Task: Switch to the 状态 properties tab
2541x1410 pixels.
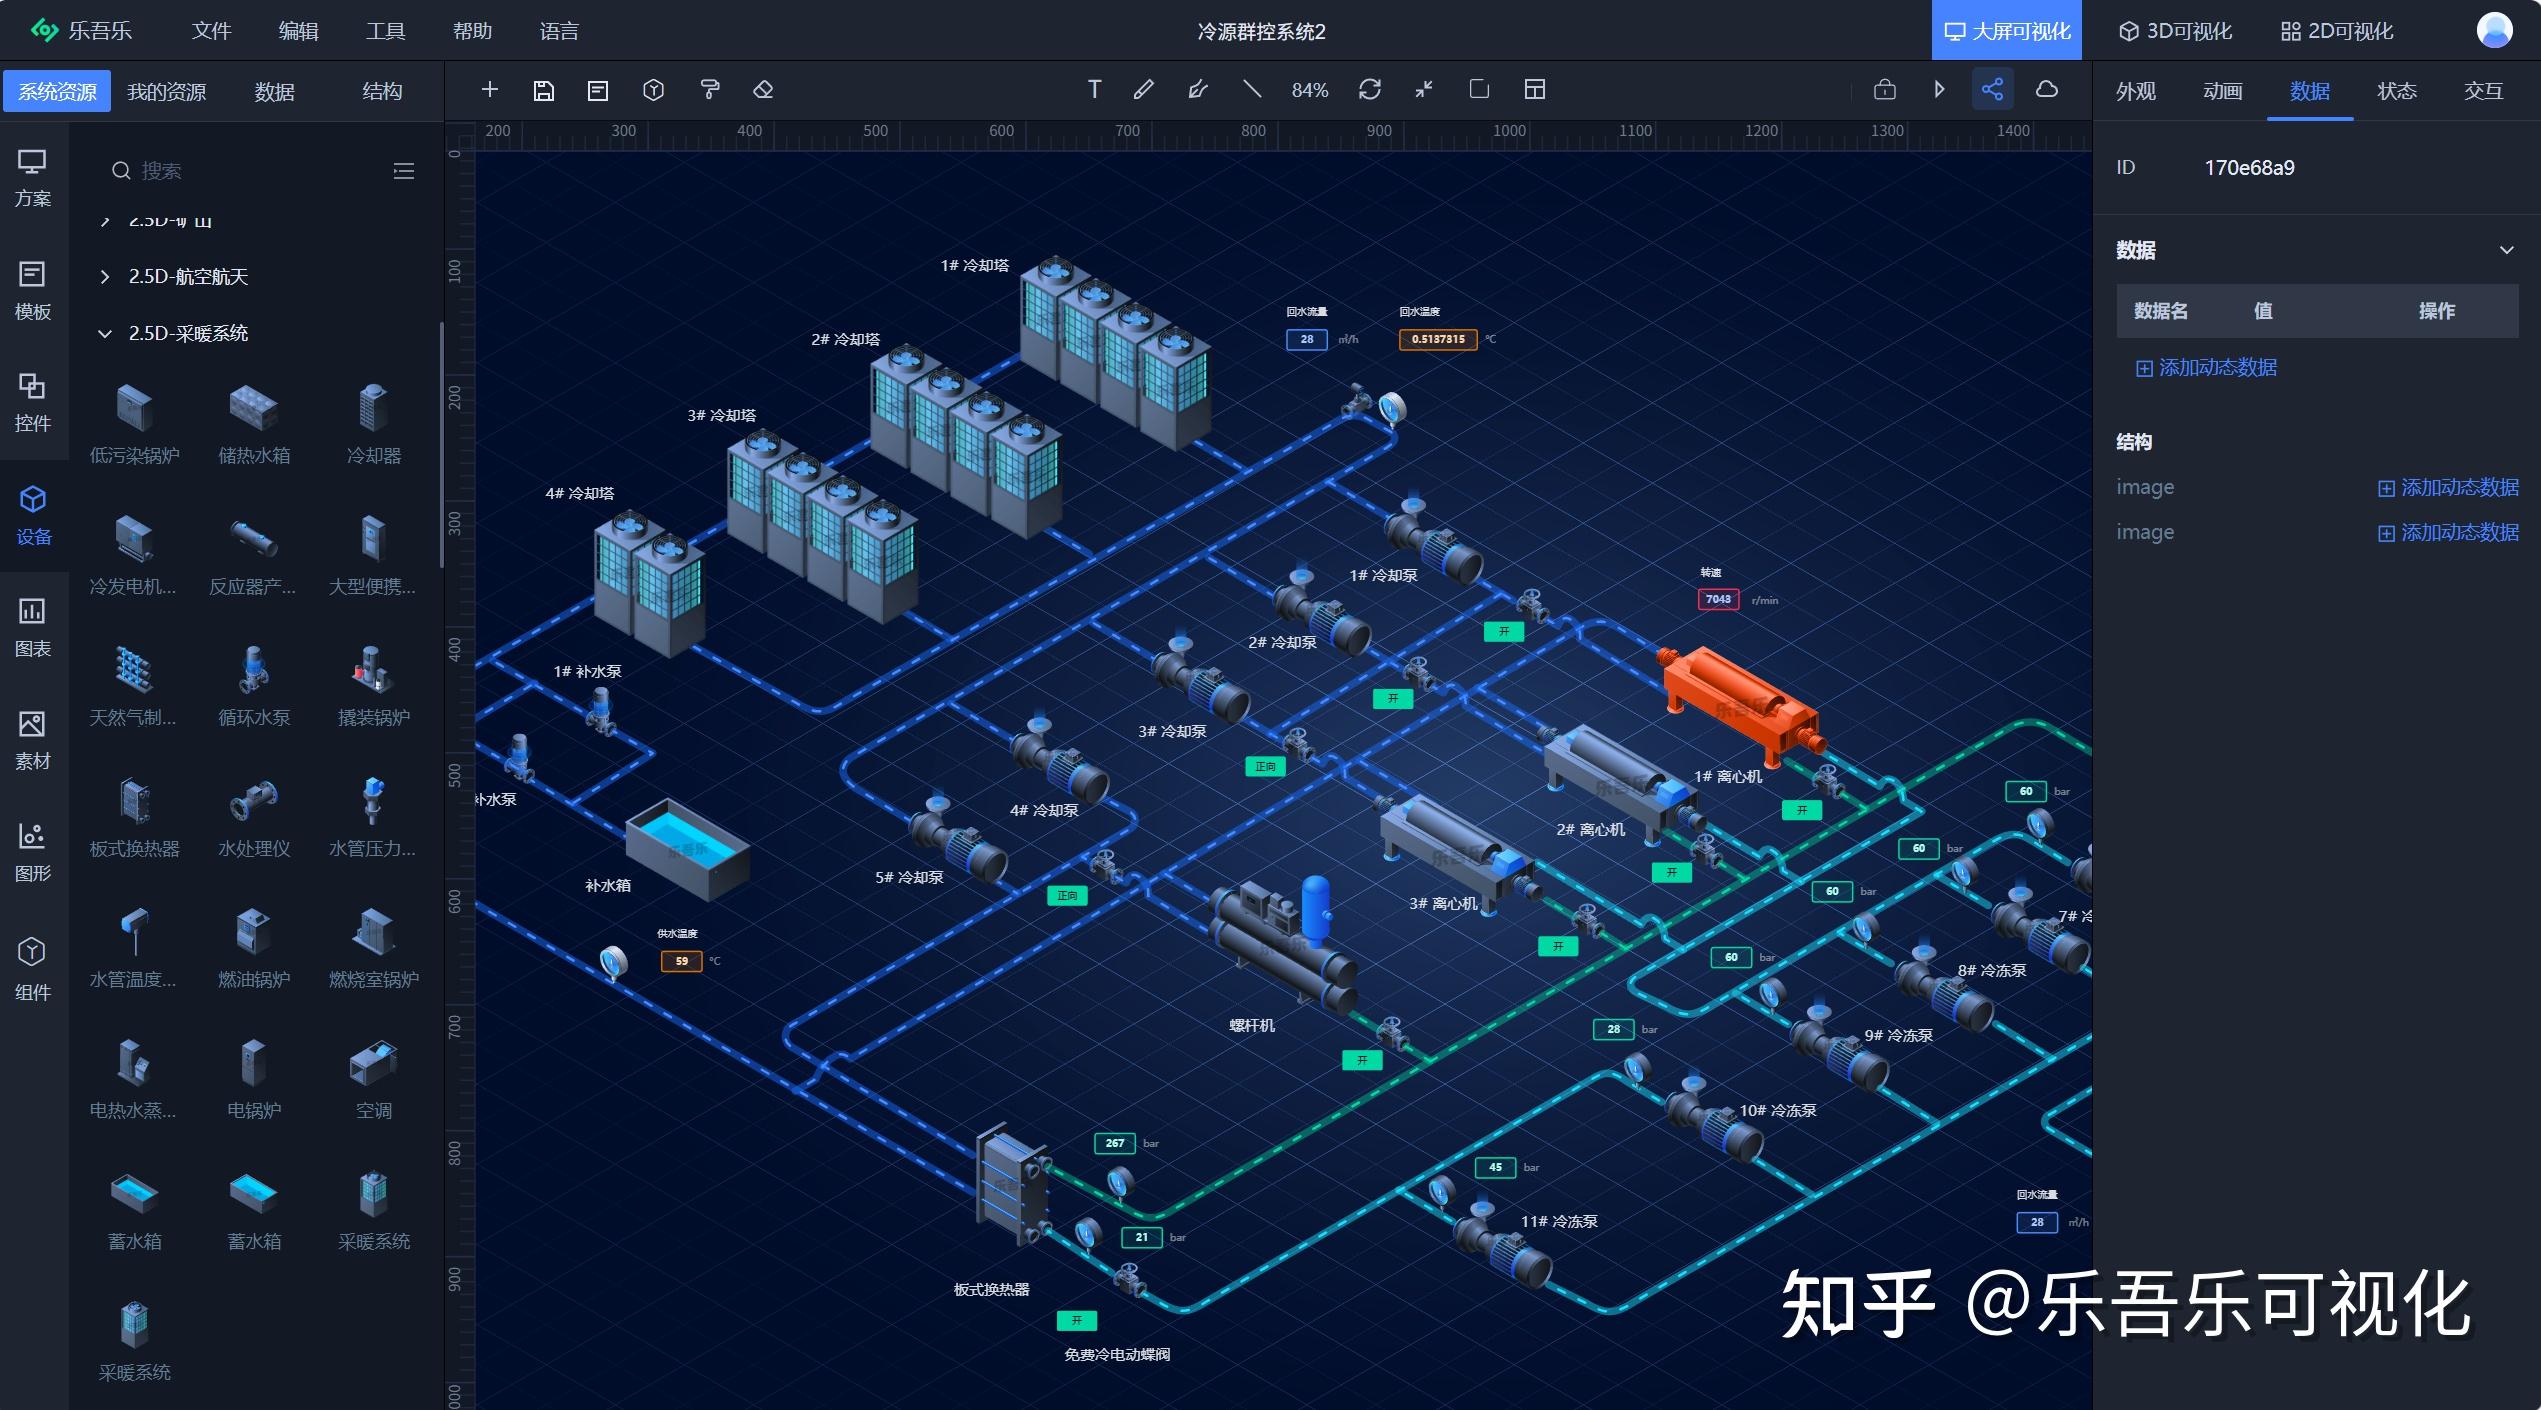Action: [2396, 91]
